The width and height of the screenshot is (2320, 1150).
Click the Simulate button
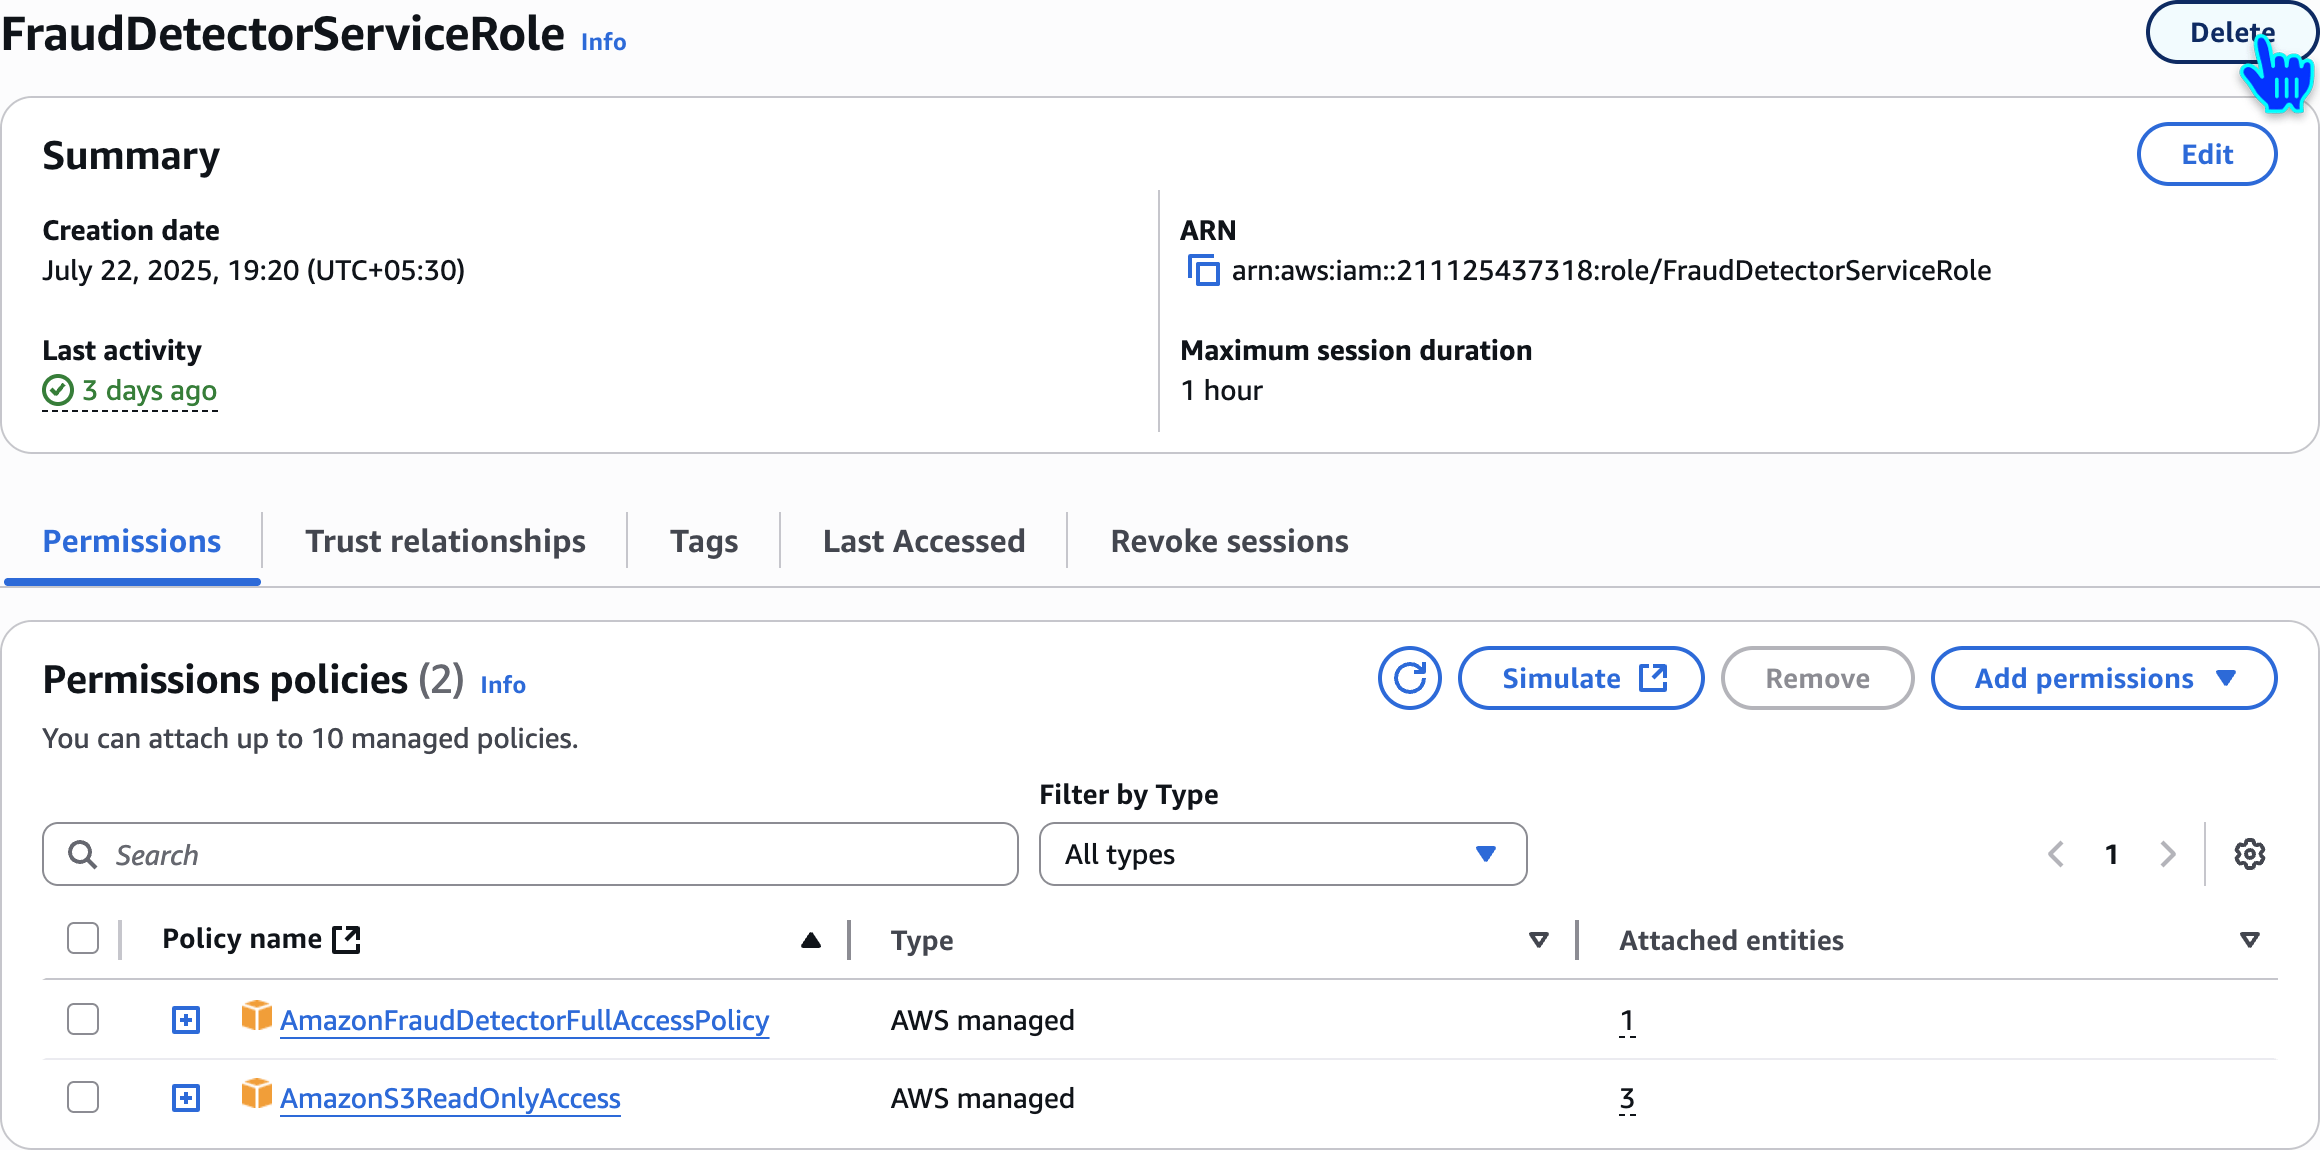[1581, 678]
